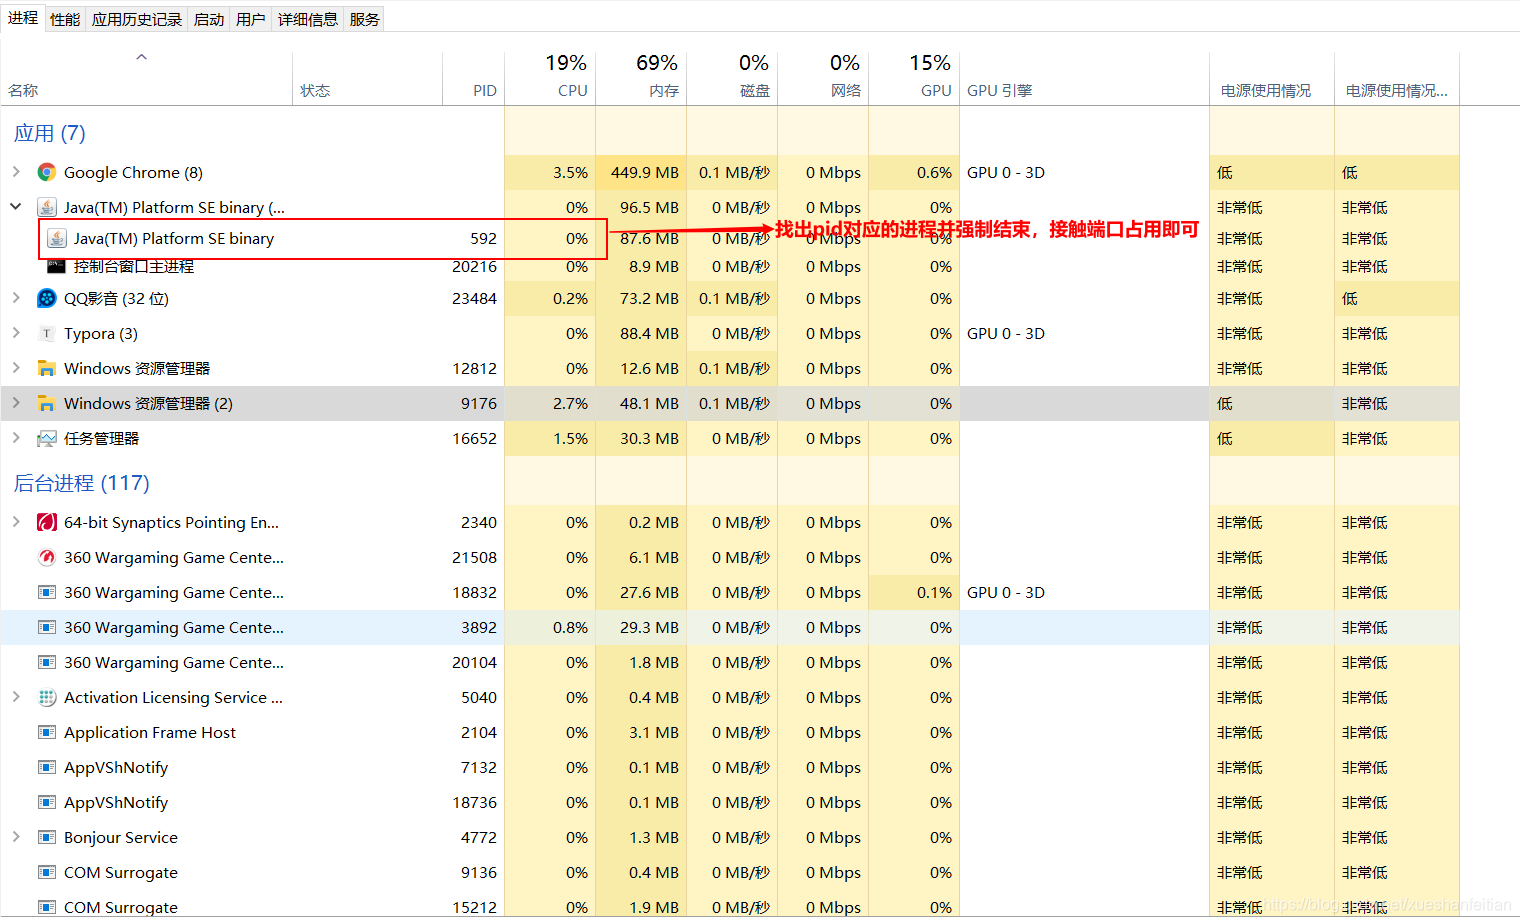Click the 360 Wargaming icon, PID 3892

point(46,627)
